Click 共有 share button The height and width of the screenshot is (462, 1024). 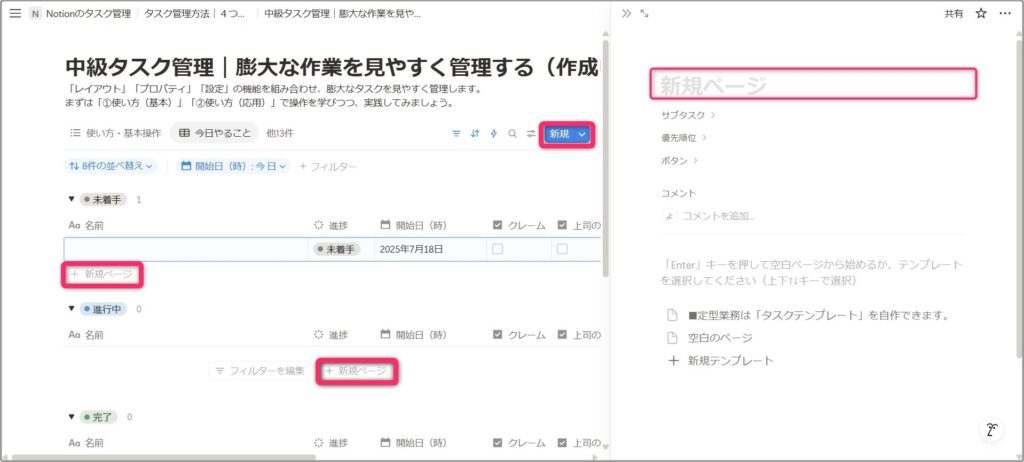click(x=953, y=13)
